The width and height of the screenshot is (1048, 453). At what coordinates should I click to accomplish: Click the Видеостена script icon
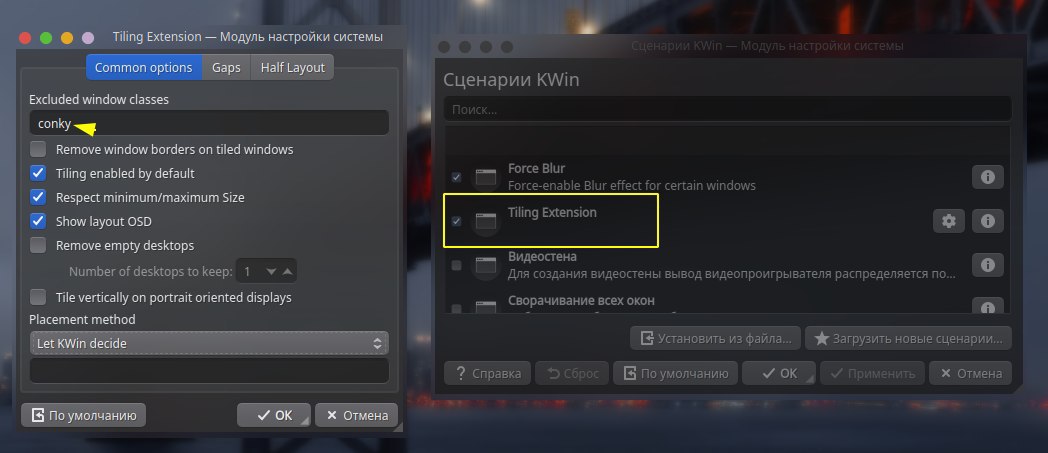click(486, 265)
